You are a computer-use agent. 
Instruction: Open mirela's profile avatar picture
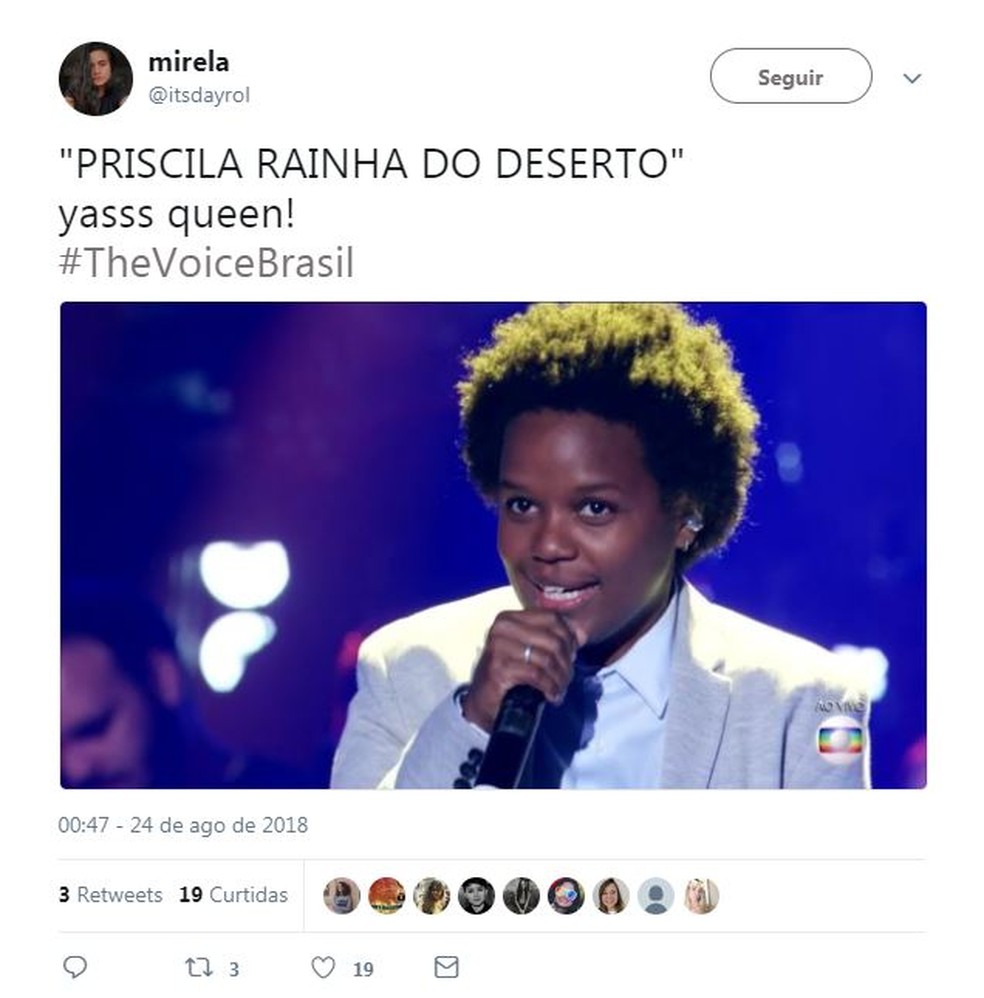tap(96, 79)
